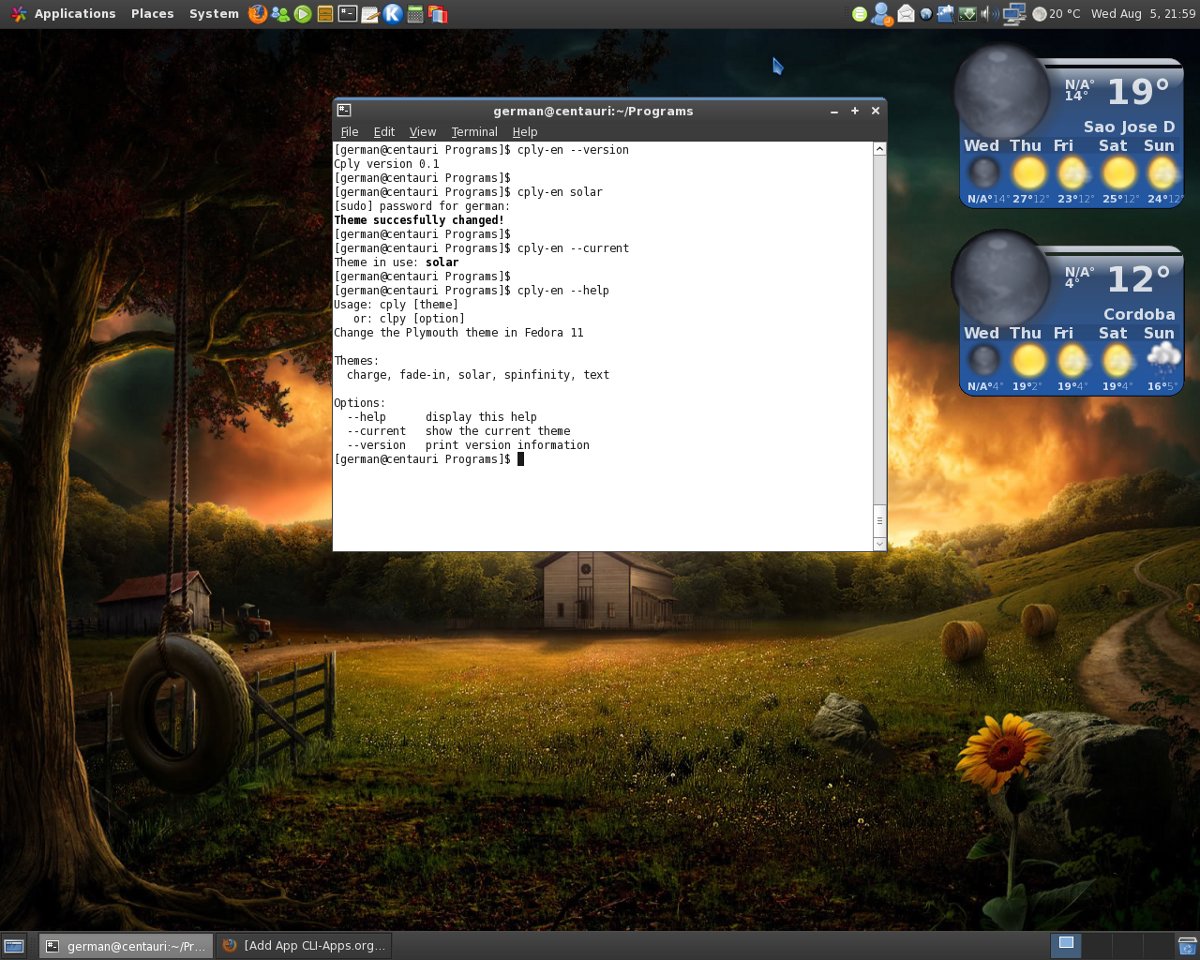Click the Sao Jose weather moon icon
Image resolution: width=1200 pixels, height=960 pixels.
click(x=1001, y=92)
